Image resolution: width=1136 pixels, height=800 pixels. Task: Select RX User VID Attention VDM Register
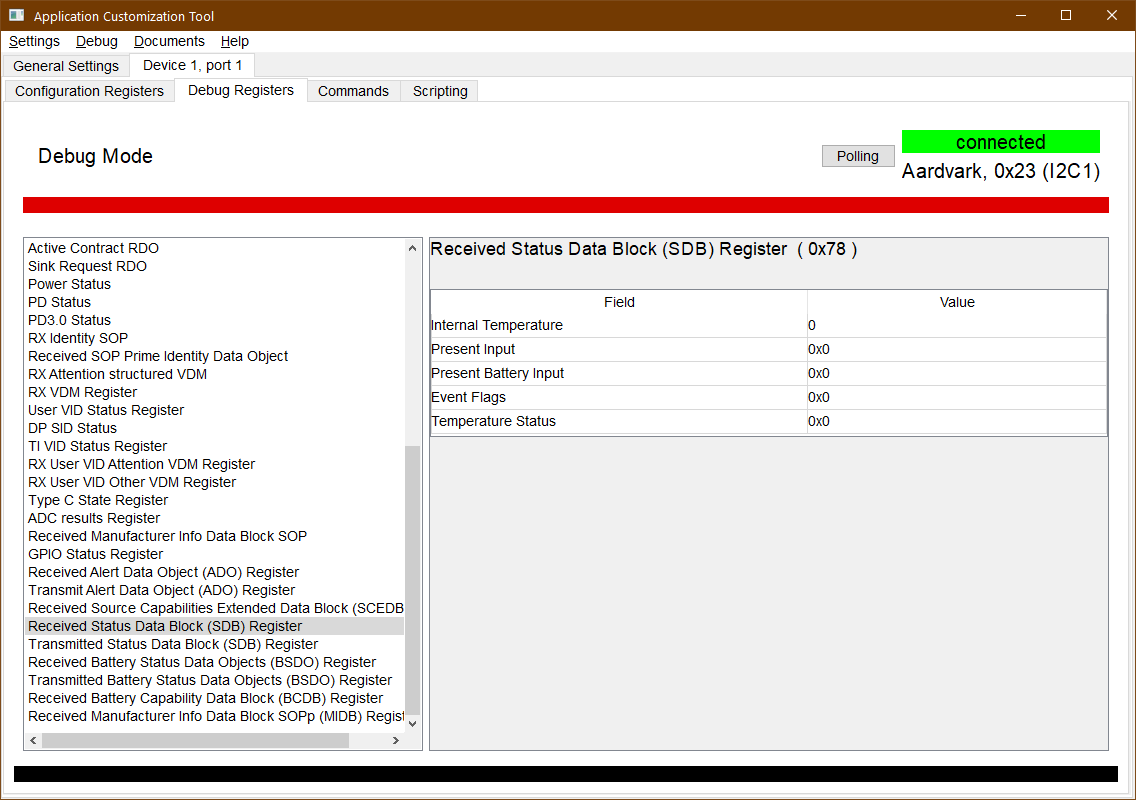coord(214,464)
